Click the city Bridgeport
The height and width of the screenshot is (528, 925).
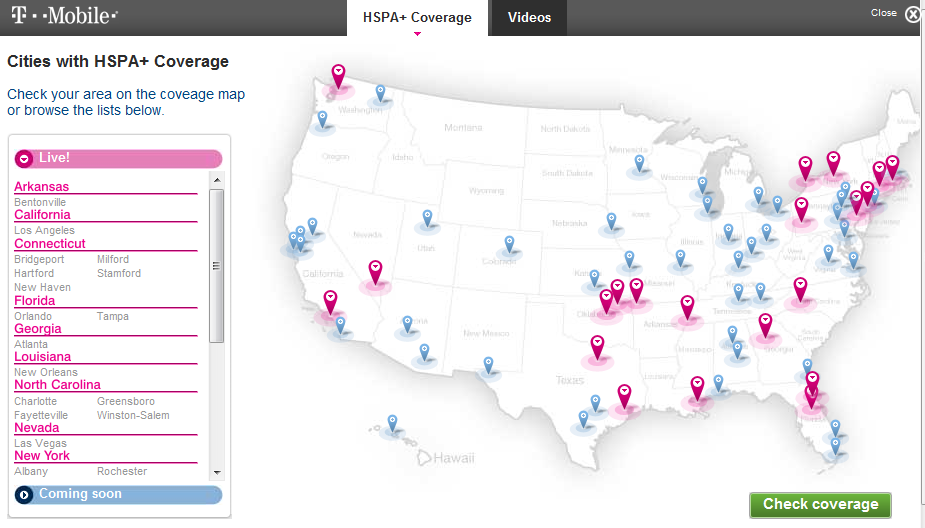[x=39, y=259]
